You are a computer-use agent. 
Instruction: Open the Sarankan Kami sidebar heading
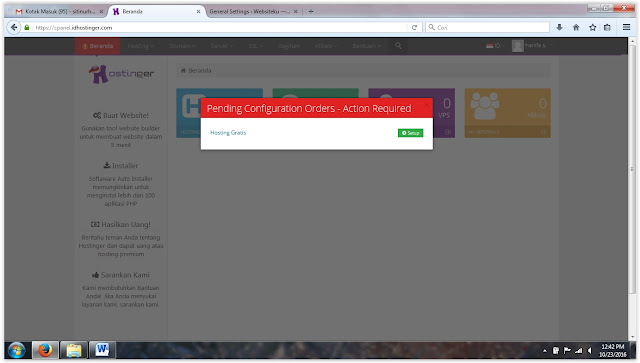coord(121,275)
